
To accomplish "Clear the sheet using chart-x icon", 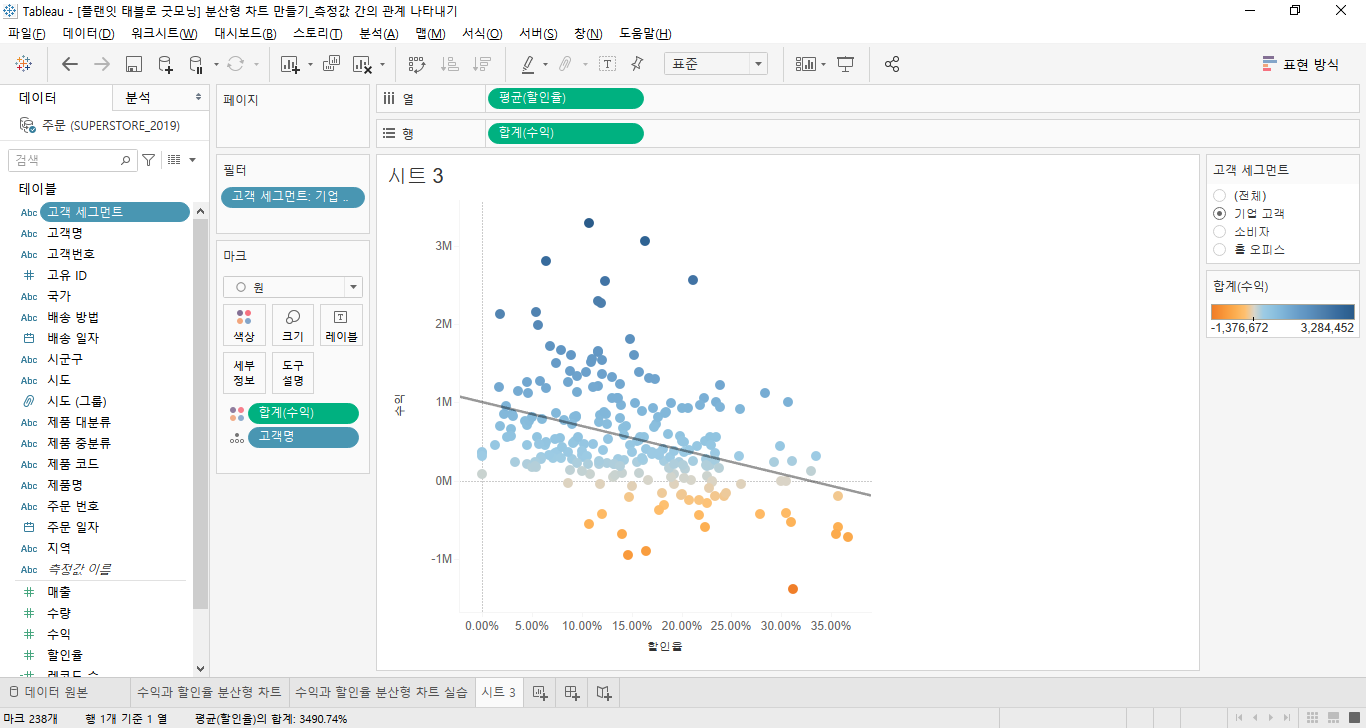I will coord(362,64).
